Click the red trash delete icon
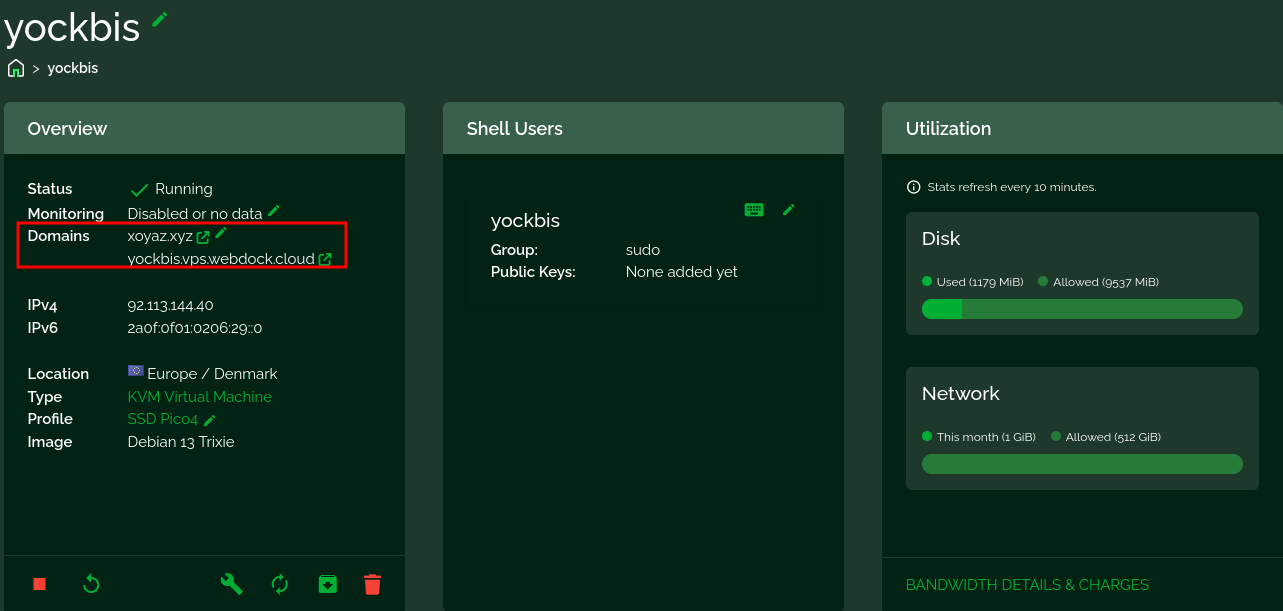Screen dimensions: 1283x611 (372, 584)
